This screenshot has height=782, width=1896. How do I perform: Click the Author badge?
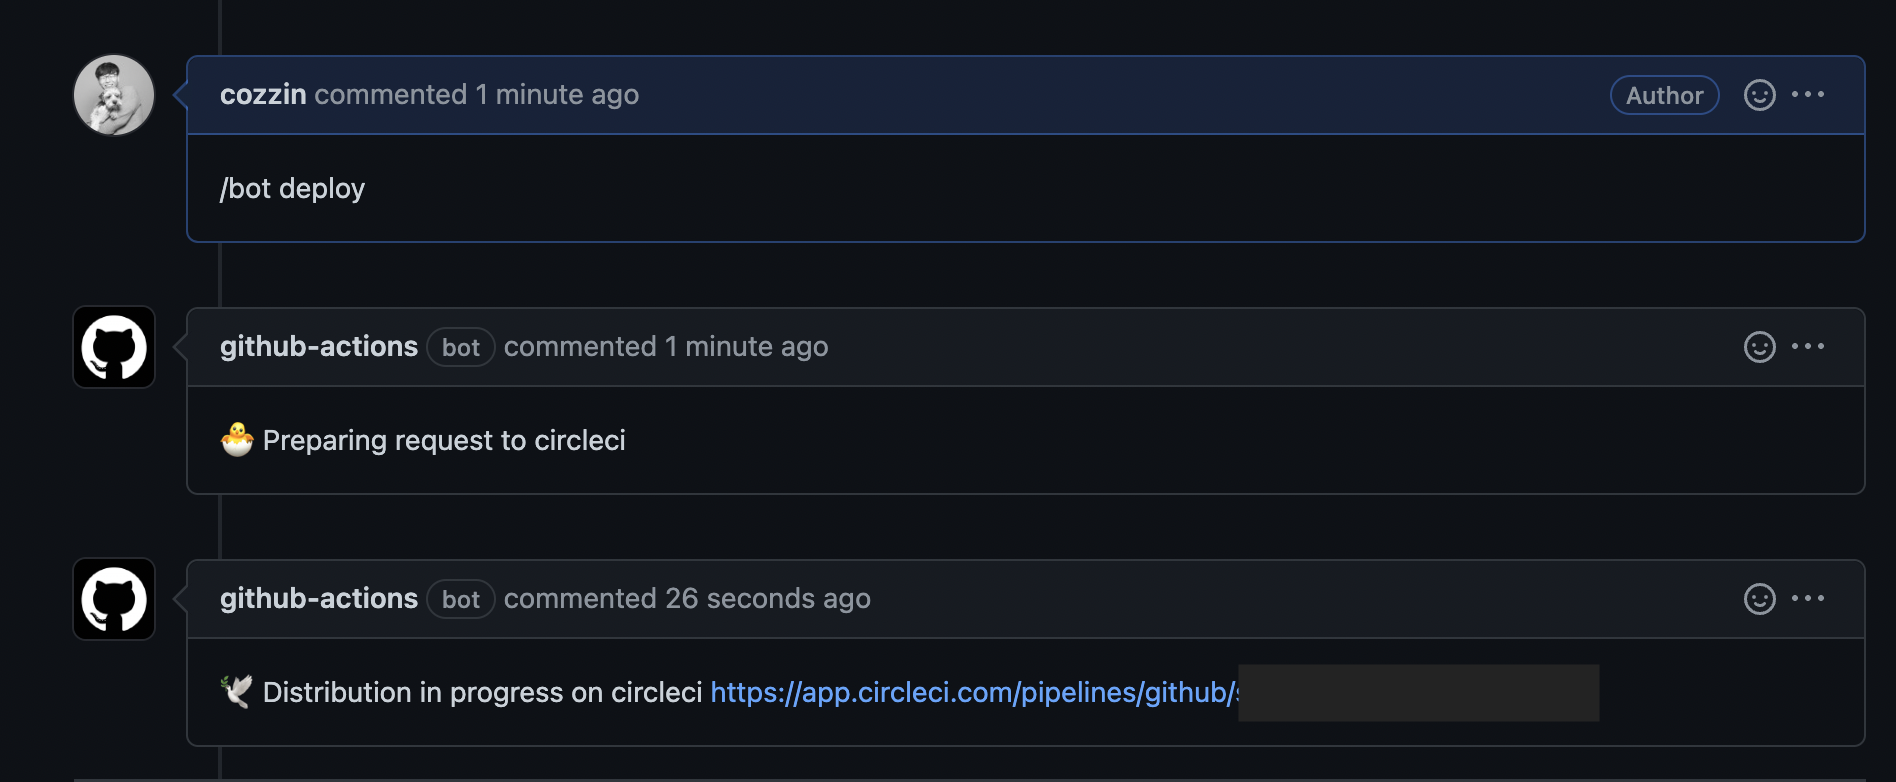[1664, 95]
